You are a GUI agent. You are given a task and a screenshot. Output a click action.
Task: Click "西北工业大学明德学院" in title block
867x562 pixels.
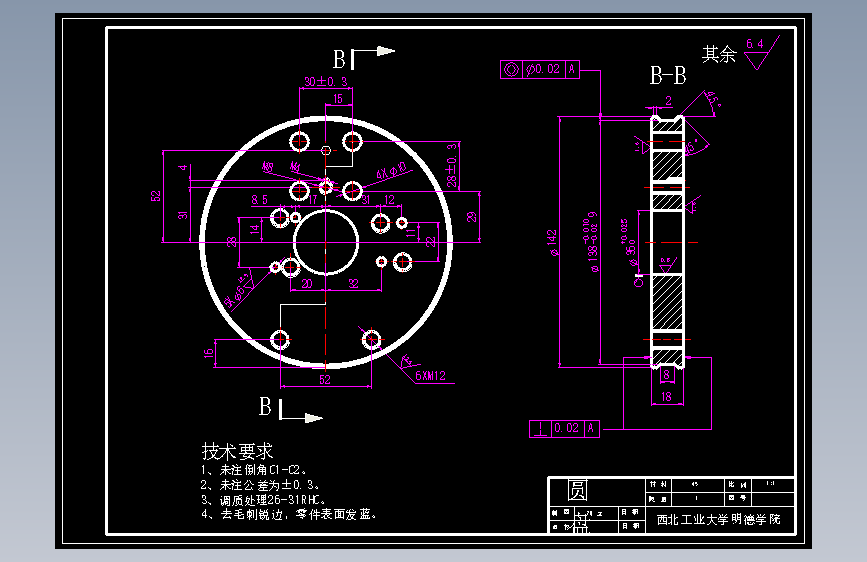718,519
